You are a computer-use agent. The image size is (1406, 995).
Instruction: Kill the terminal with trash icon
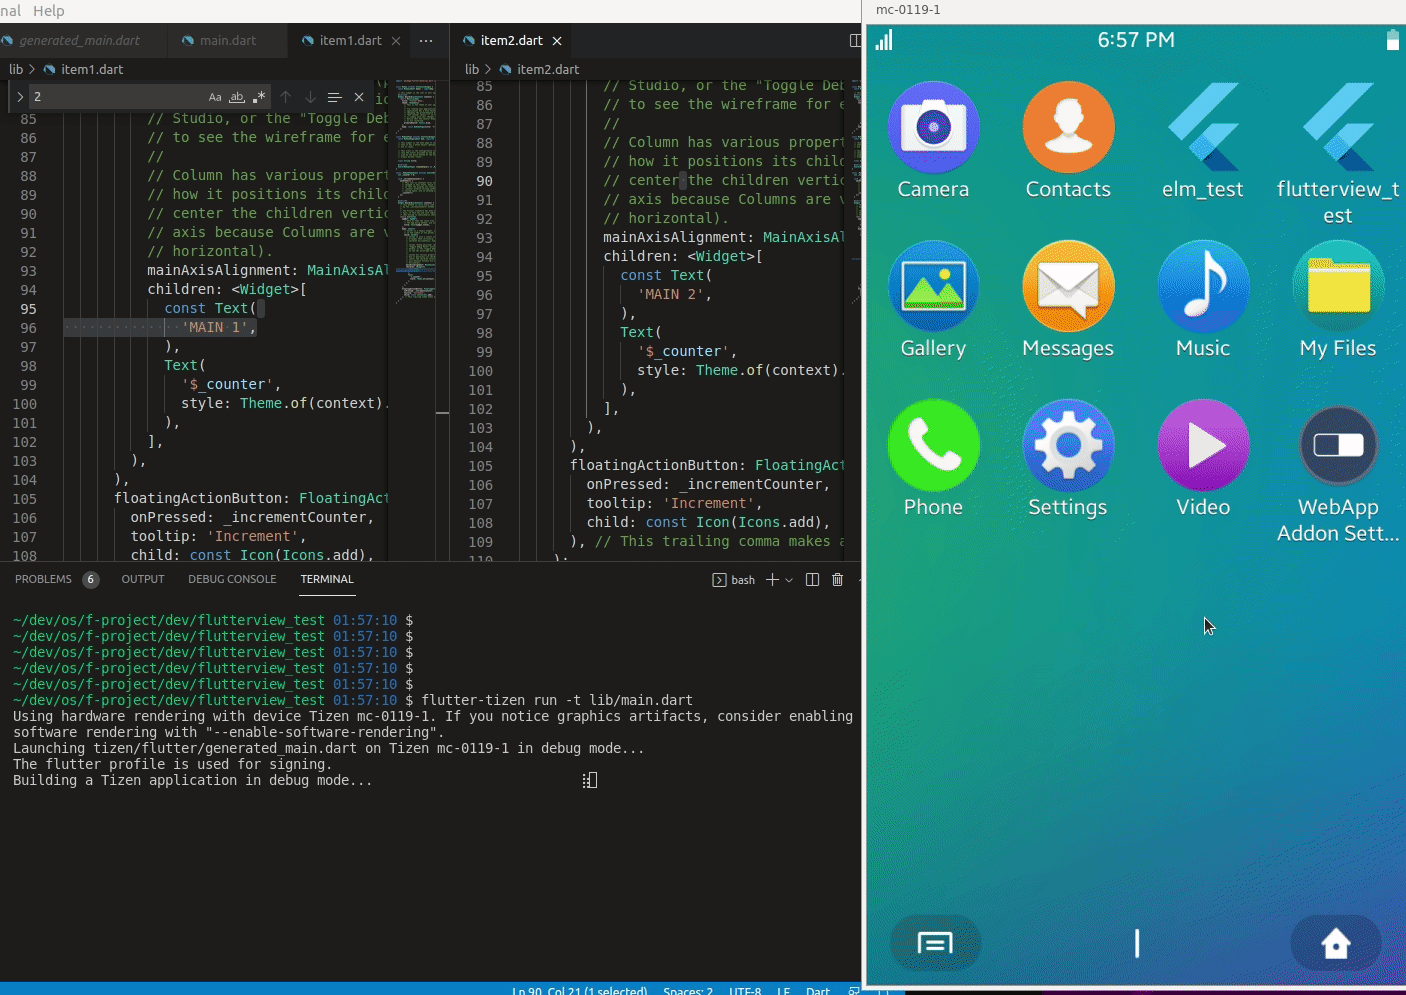pos(838,580)
